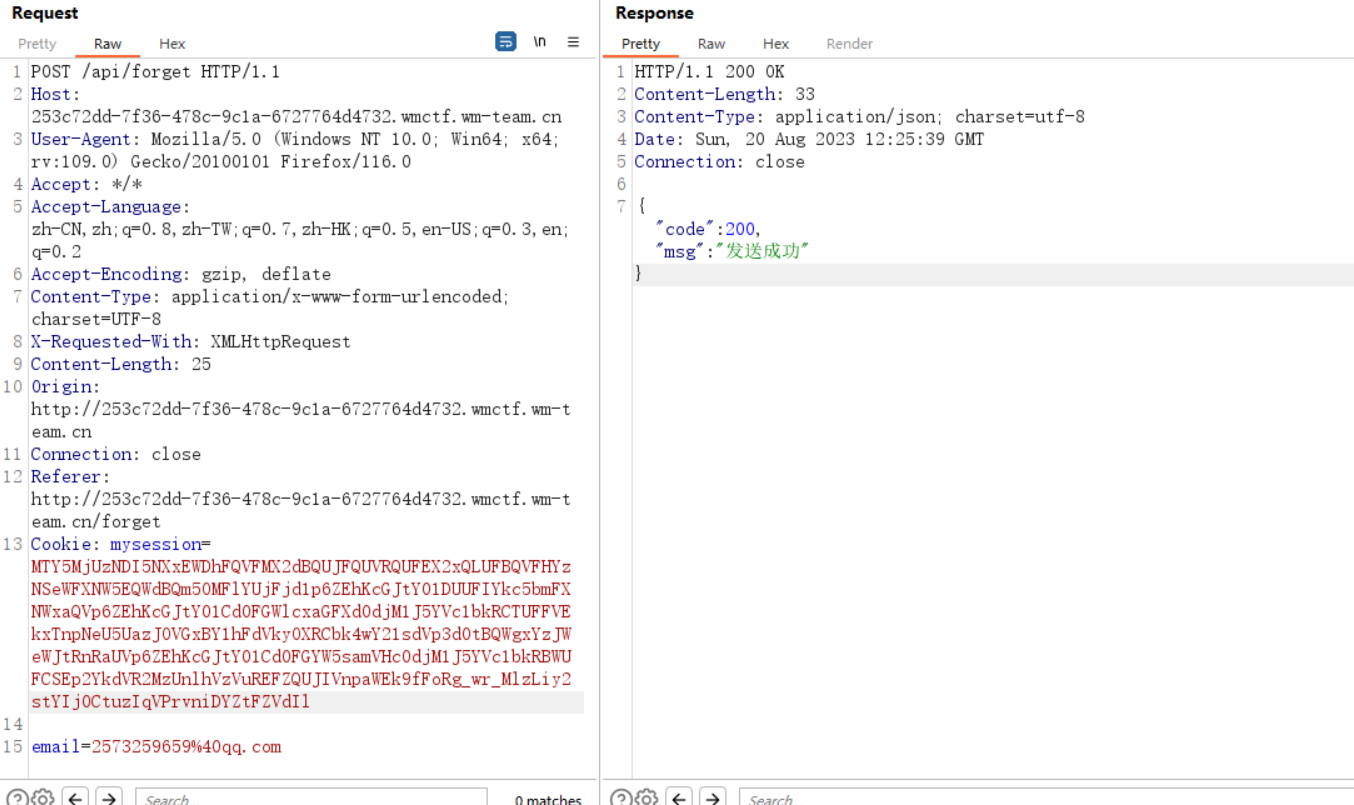Select the Response Pretty tab
The width and height of the screenshot is (1354, 805).
tap(641, 44)
